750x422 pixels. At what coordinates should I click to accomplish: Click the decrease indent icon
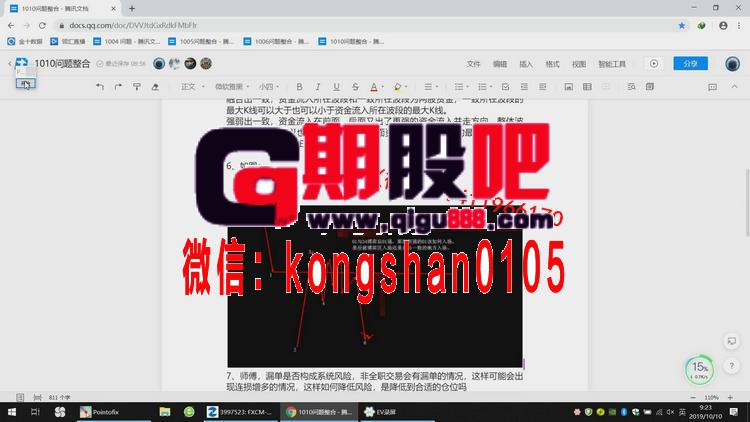point(524,87)
